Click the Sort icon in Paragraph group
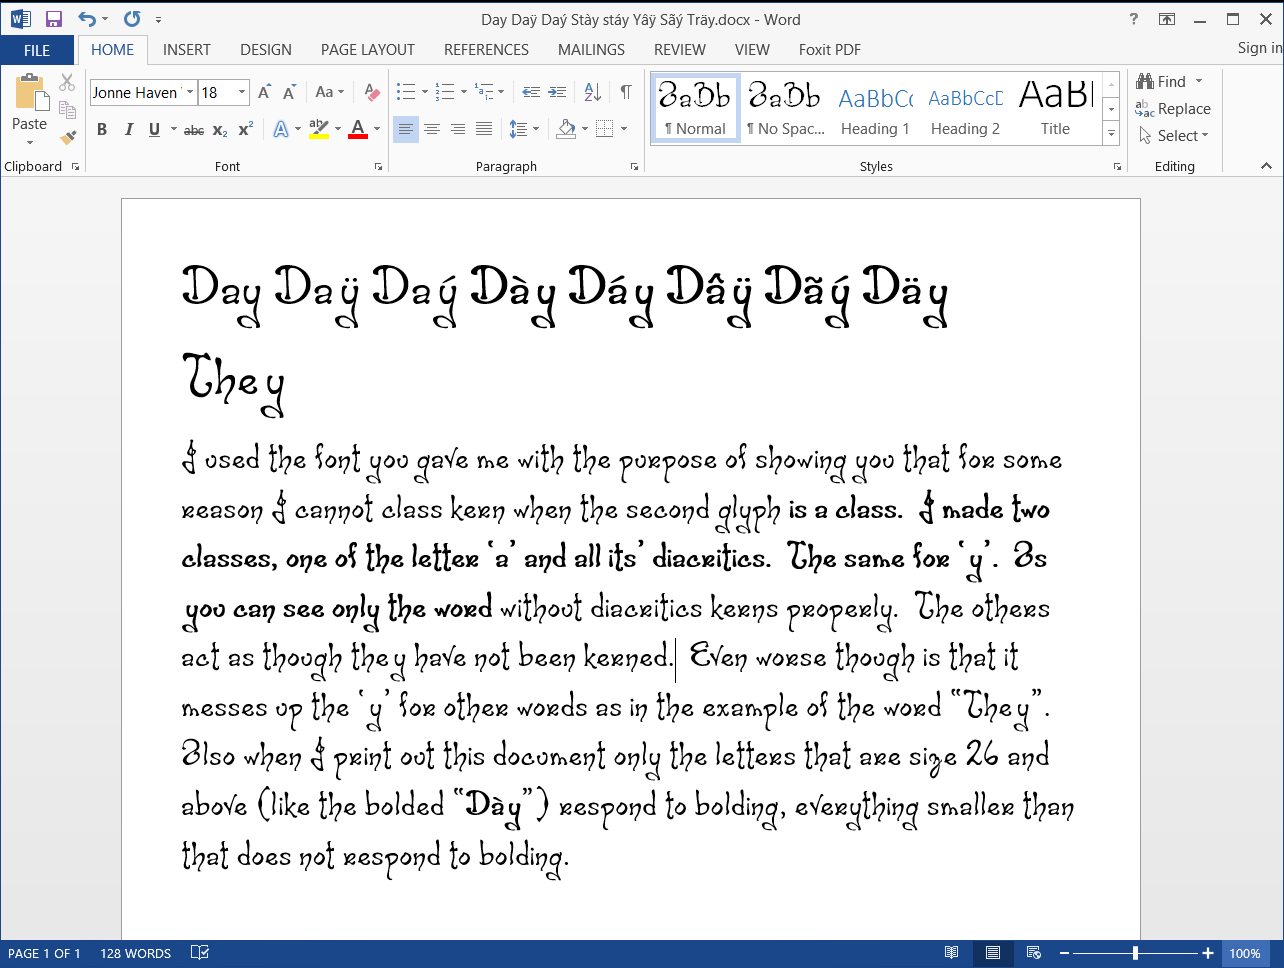Image resolution: width=1284 pixels, height=968 pixels. (592, 93)
